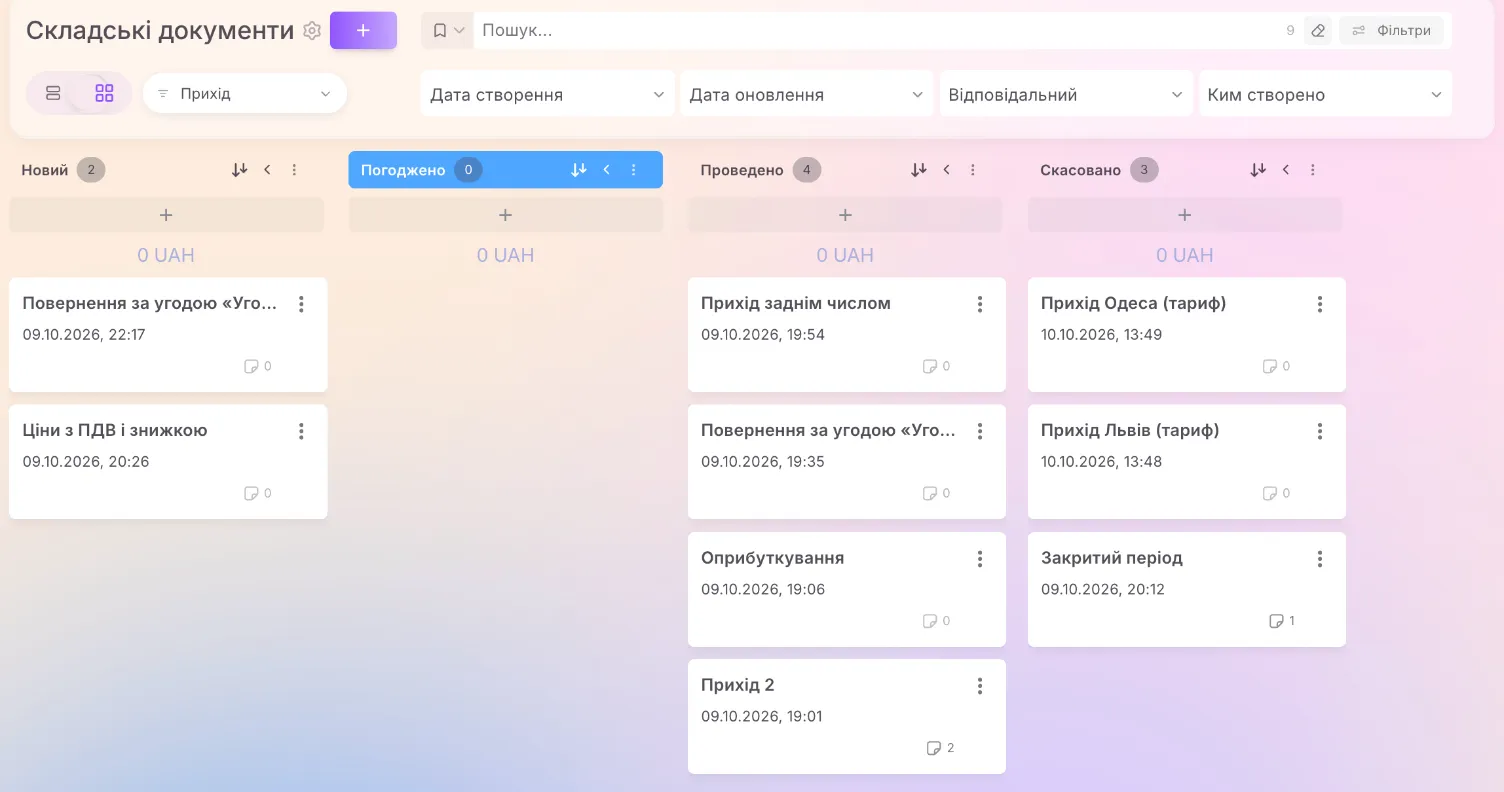1504x792 pixels.
Task: Open menu for Закритий період card
Action: point(1320,559)
